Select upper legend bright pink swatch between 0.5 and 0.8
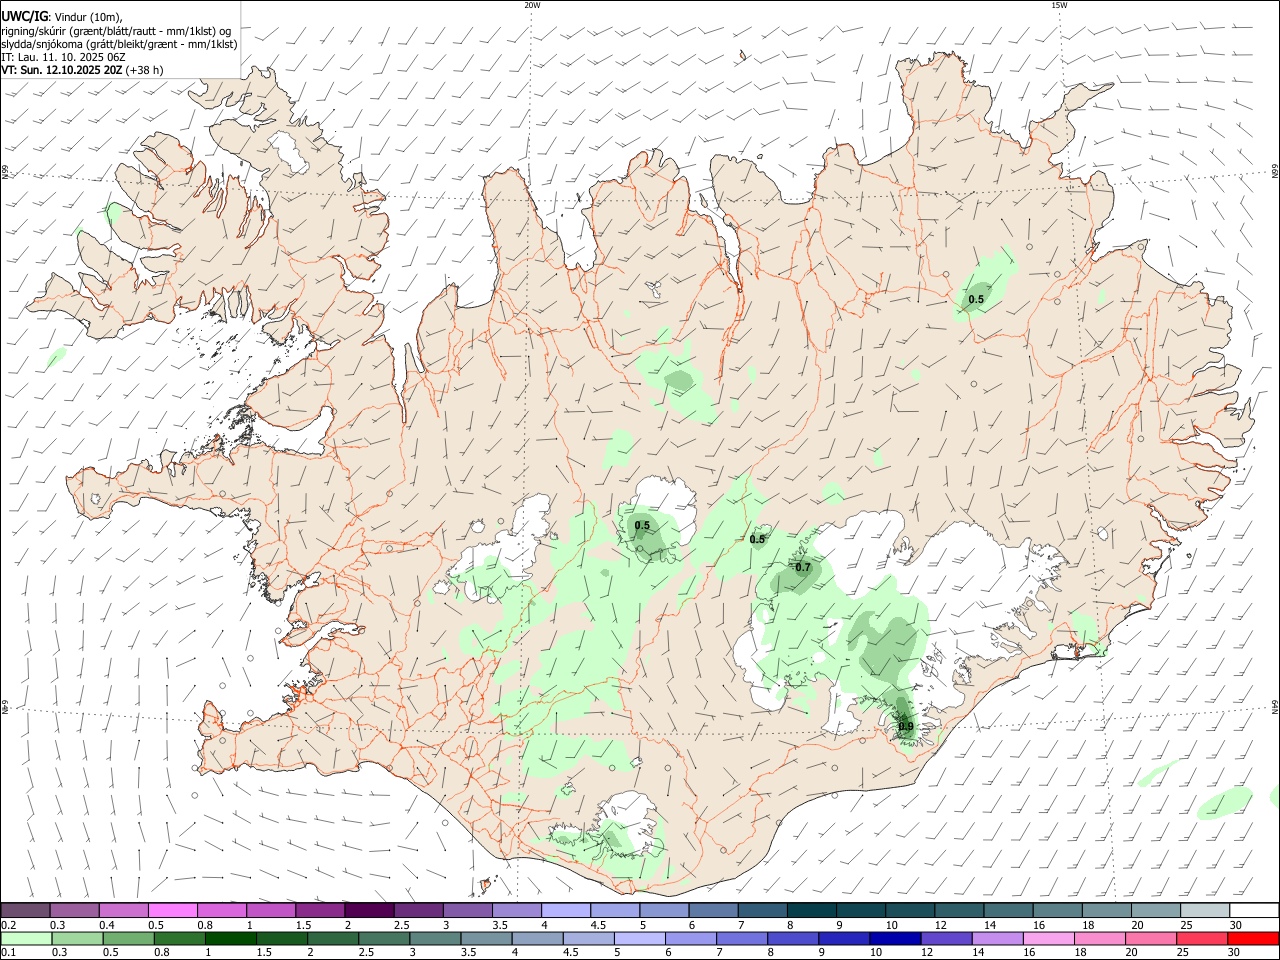1280x960 pixels. [x=172, y=911]
